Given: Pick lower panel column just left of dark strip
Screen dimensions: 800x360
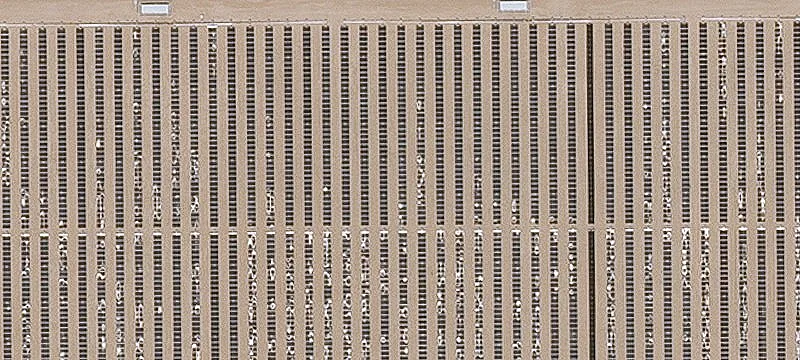Looking at the screenshot, I should click(573, 295).
